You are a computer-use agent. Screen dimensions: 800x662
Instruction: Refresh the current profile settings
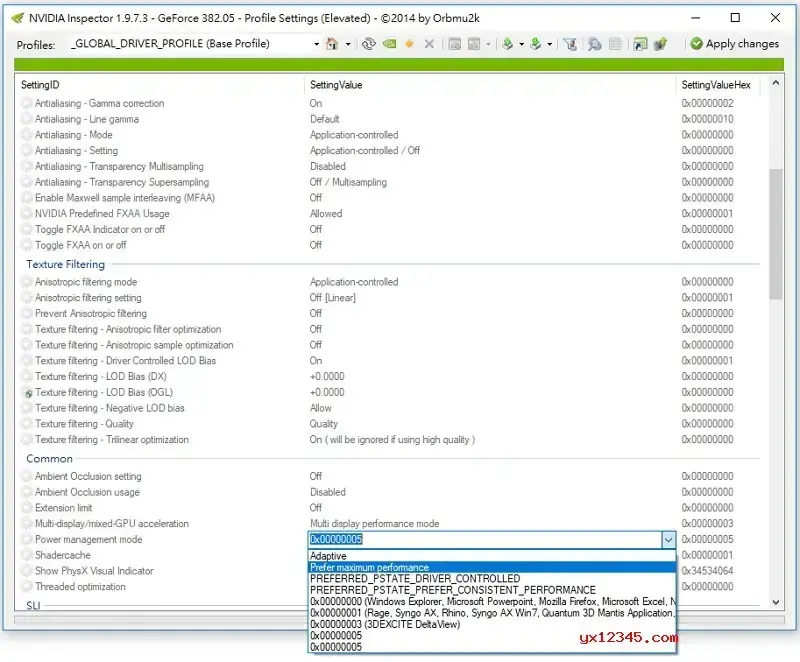368,44
